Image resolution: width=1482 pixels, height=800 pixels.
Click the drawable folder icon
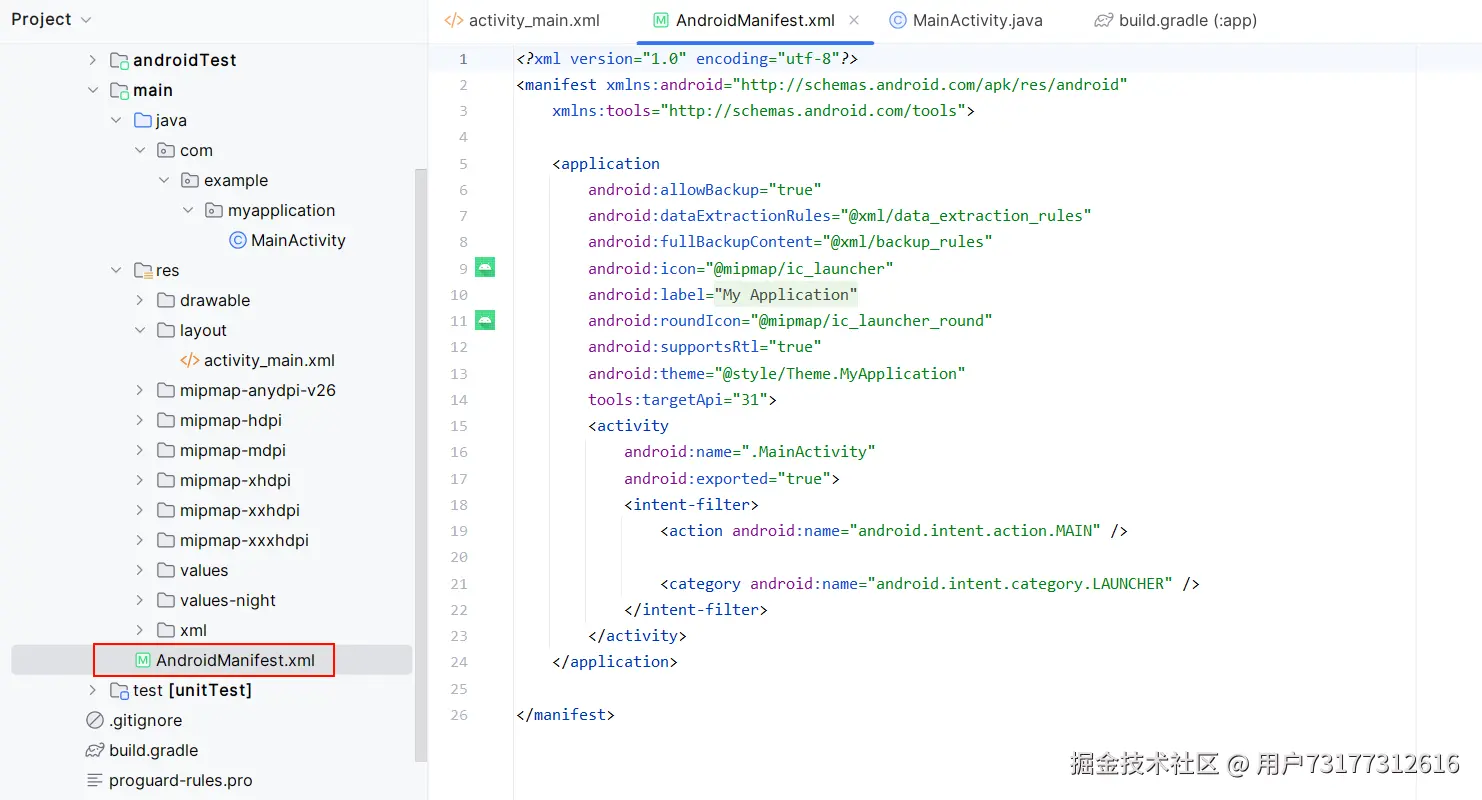(x=166, y=300)
